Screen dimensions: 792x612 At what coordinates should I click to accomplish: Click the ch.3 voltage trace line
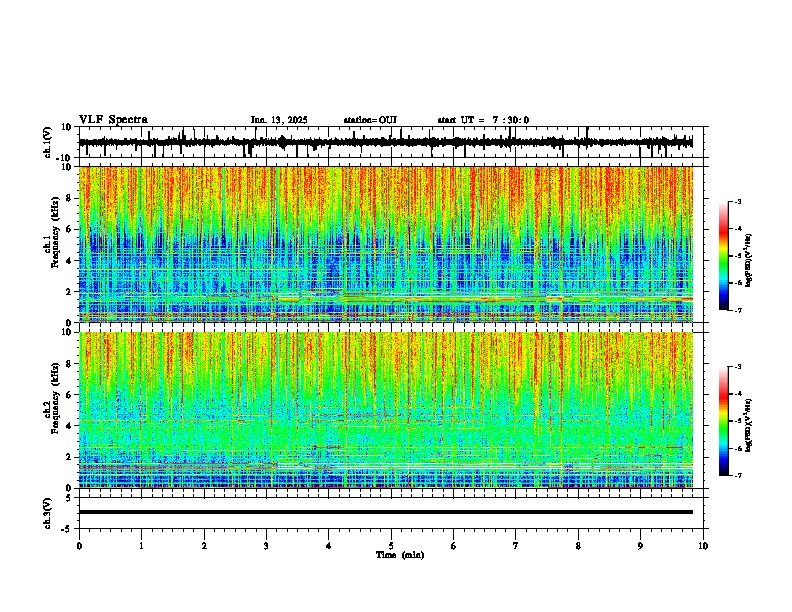[x=386, y=512]
